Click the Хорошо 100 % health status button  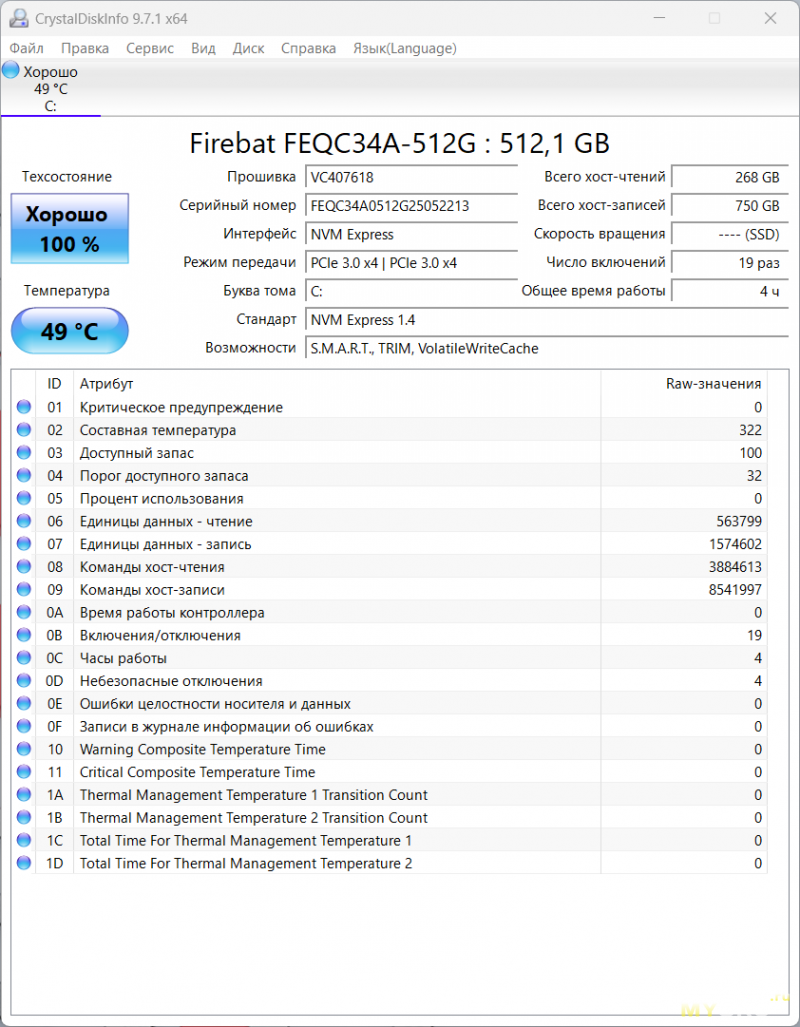tap(70, 229)
